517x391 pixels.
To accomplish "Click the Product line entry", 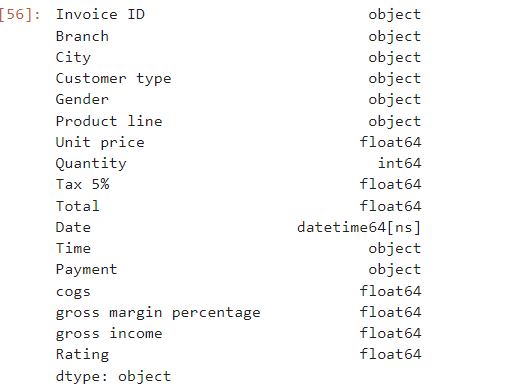I will (109, 121).
